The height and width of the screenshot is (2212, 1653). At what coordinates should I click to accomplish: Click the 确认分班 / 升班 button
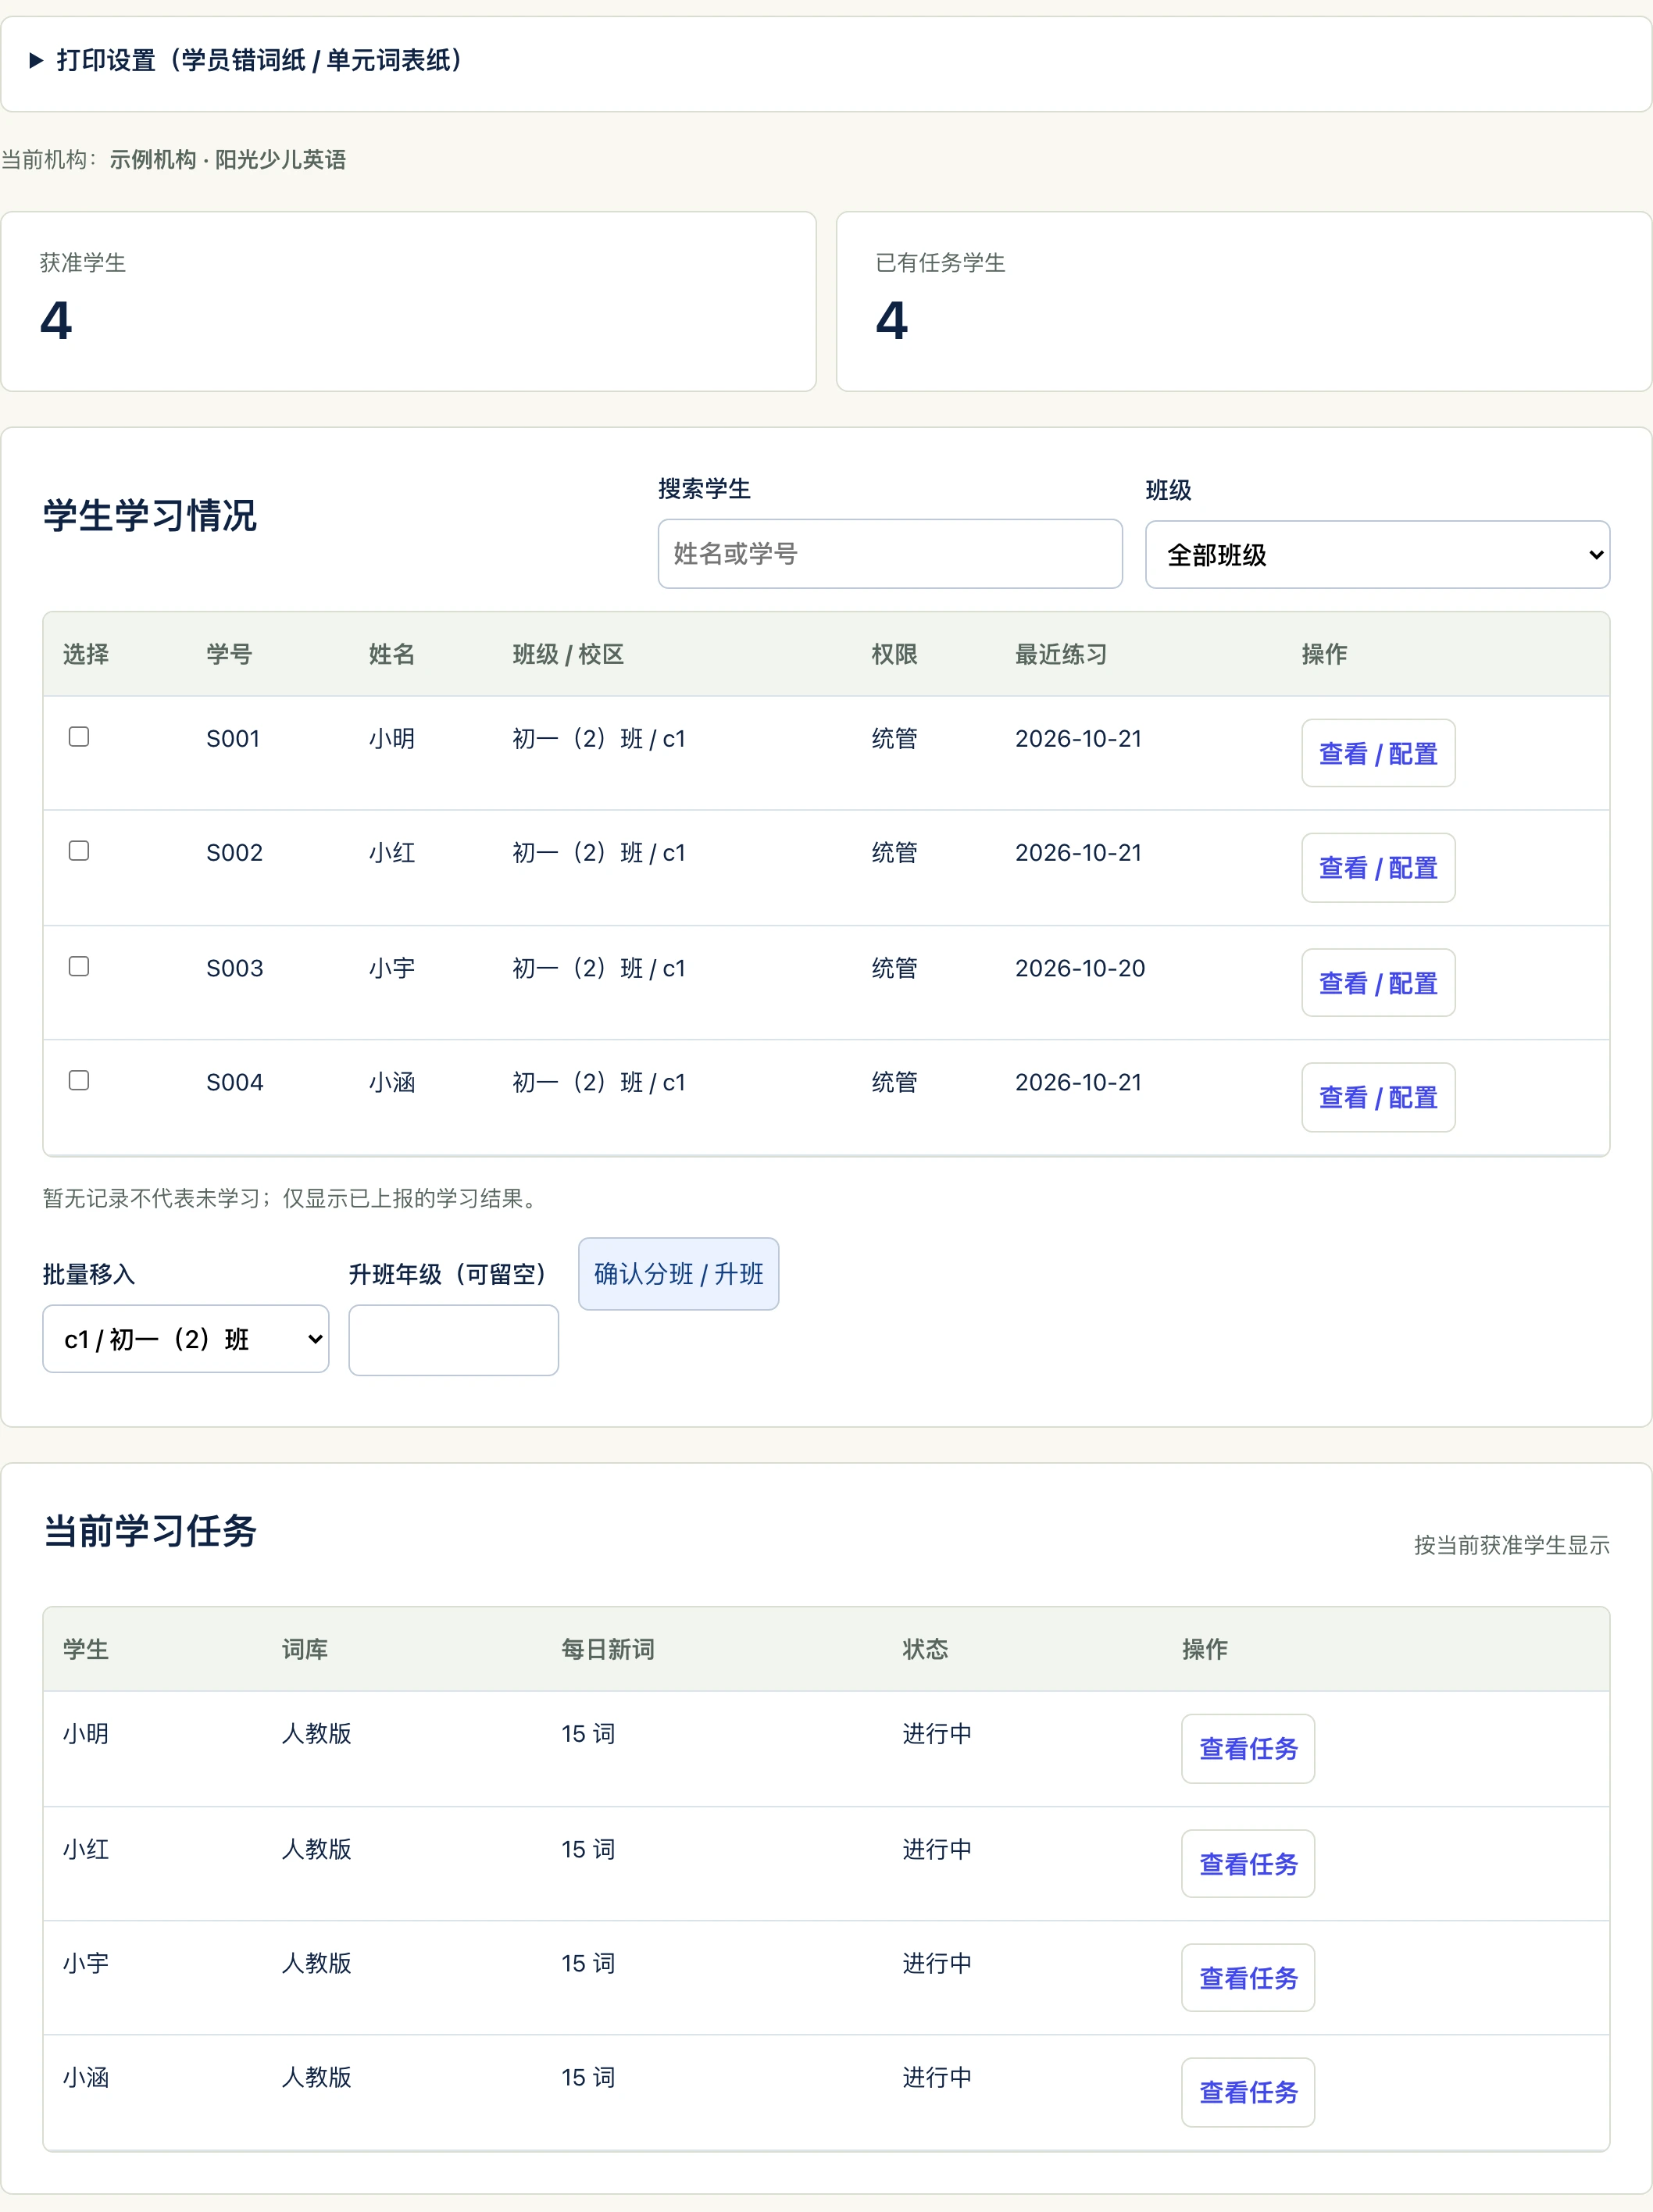[678, 1274]
